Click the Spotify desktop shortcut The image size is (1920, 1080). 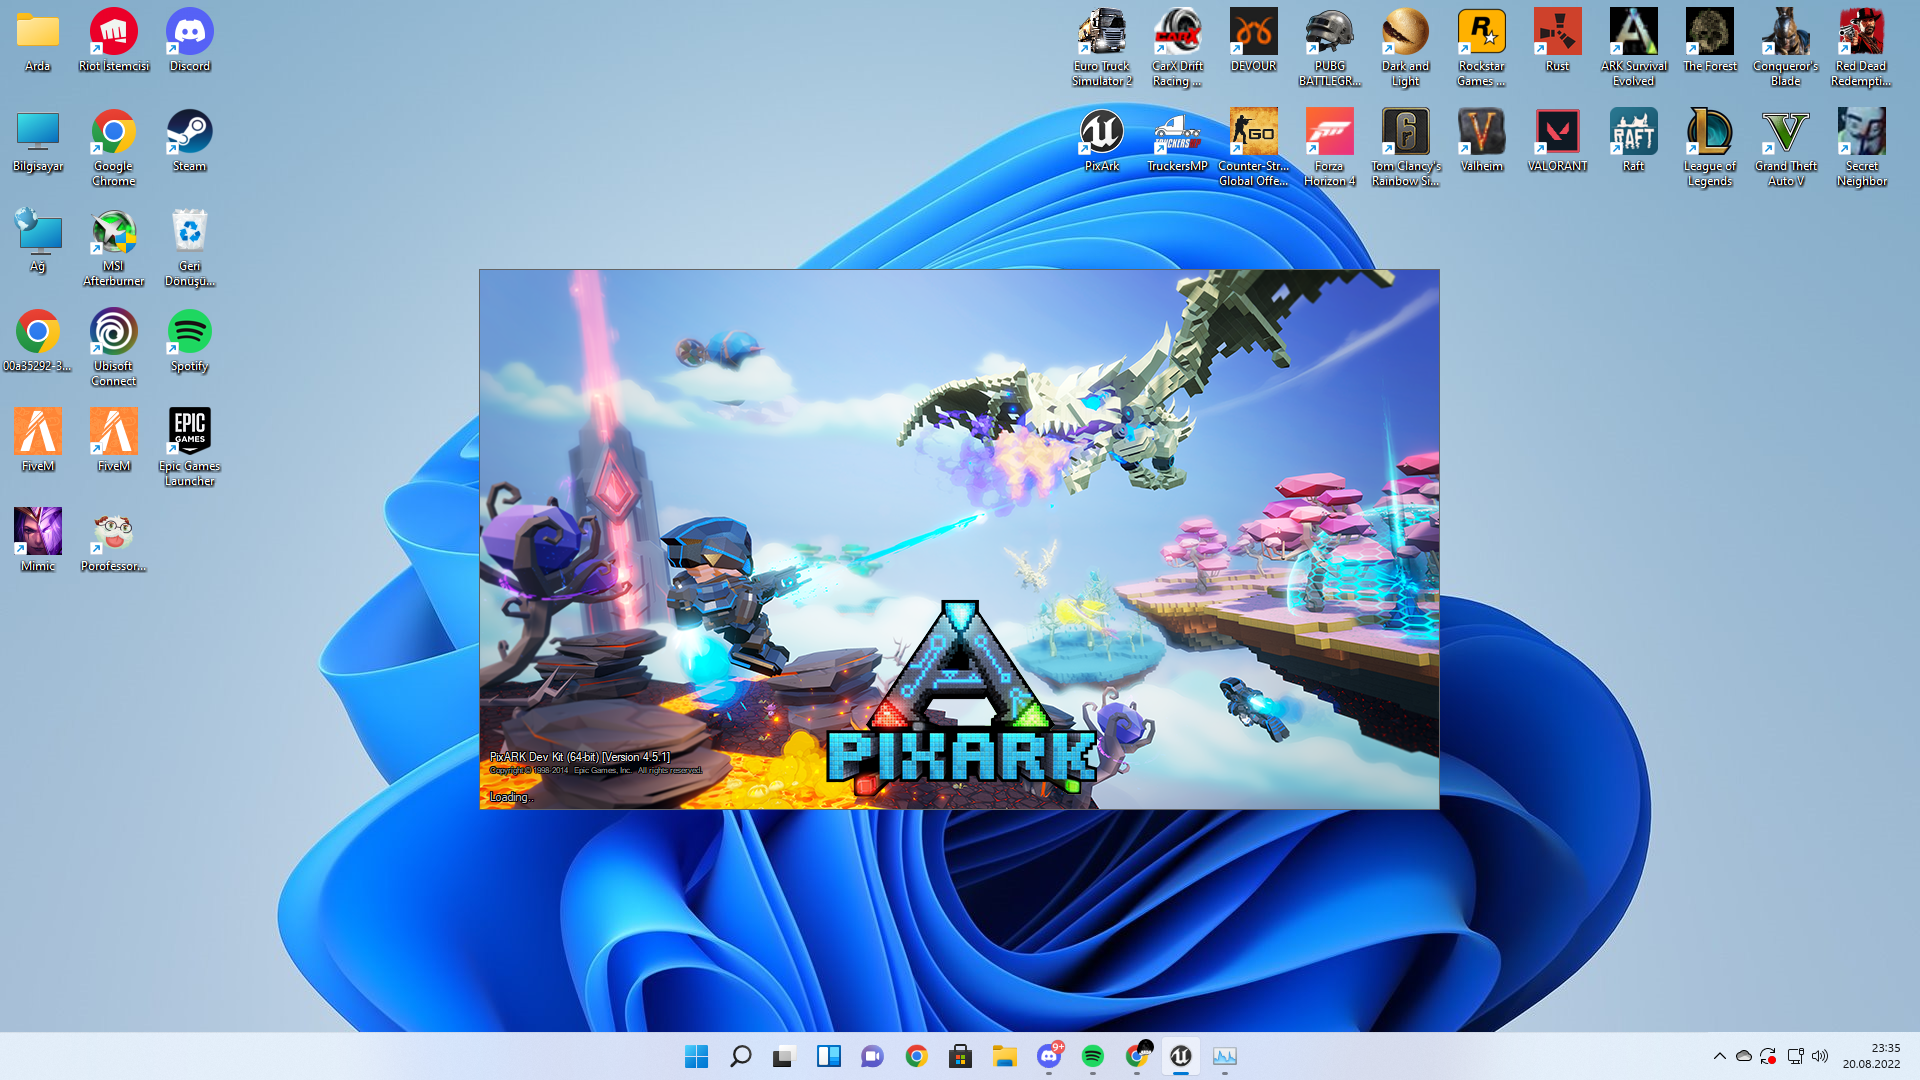189,340
